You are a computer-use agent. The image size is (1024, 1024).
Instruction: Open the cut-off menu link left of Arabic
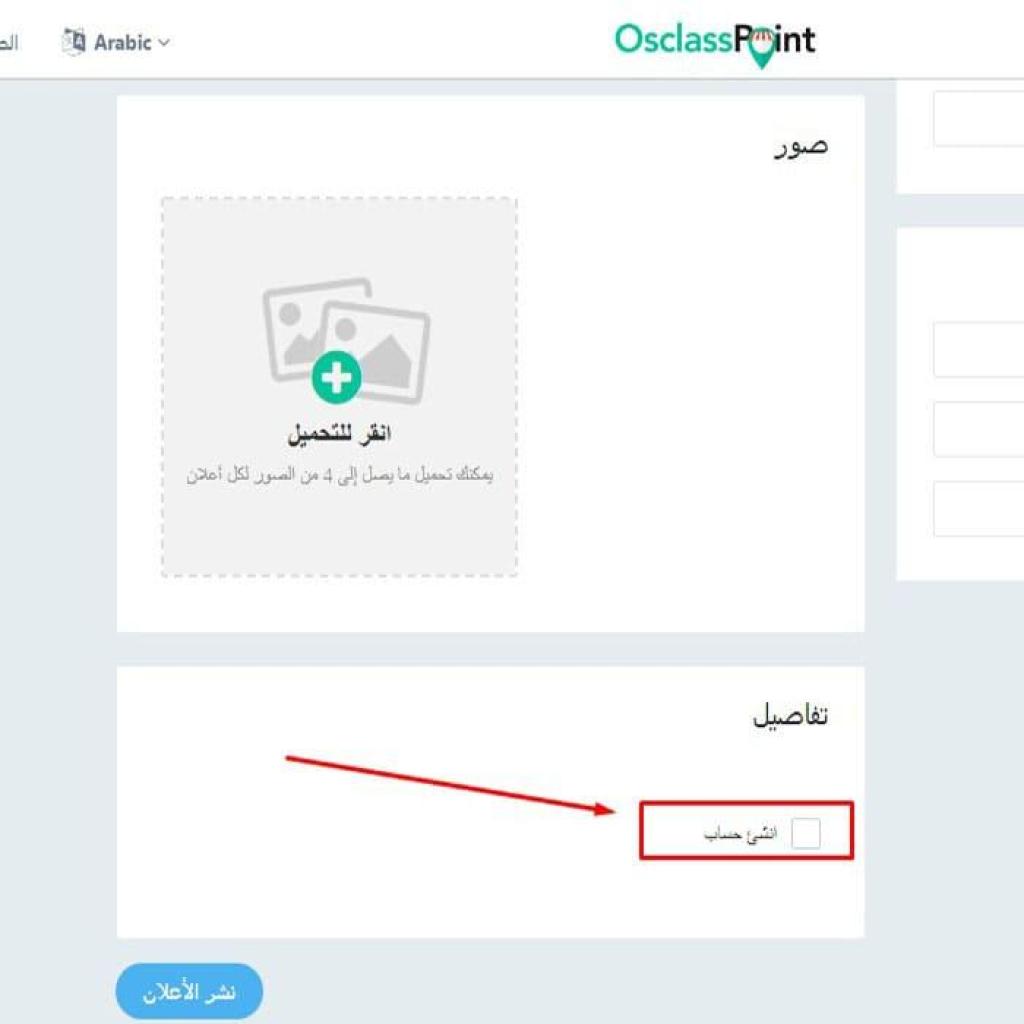[8, 43]
